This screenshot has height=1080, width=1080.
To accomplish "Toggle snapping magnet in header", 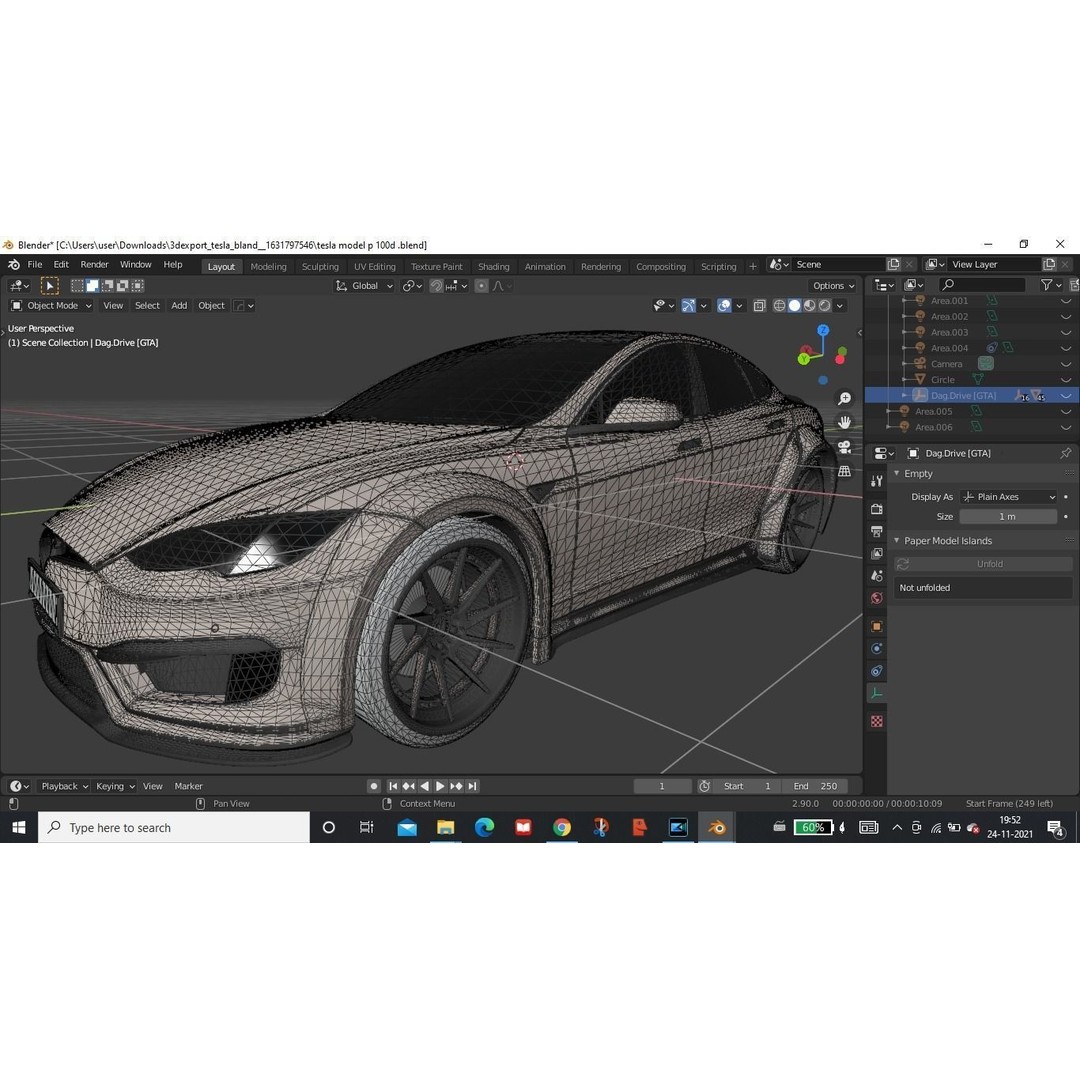I will (436, 286).
